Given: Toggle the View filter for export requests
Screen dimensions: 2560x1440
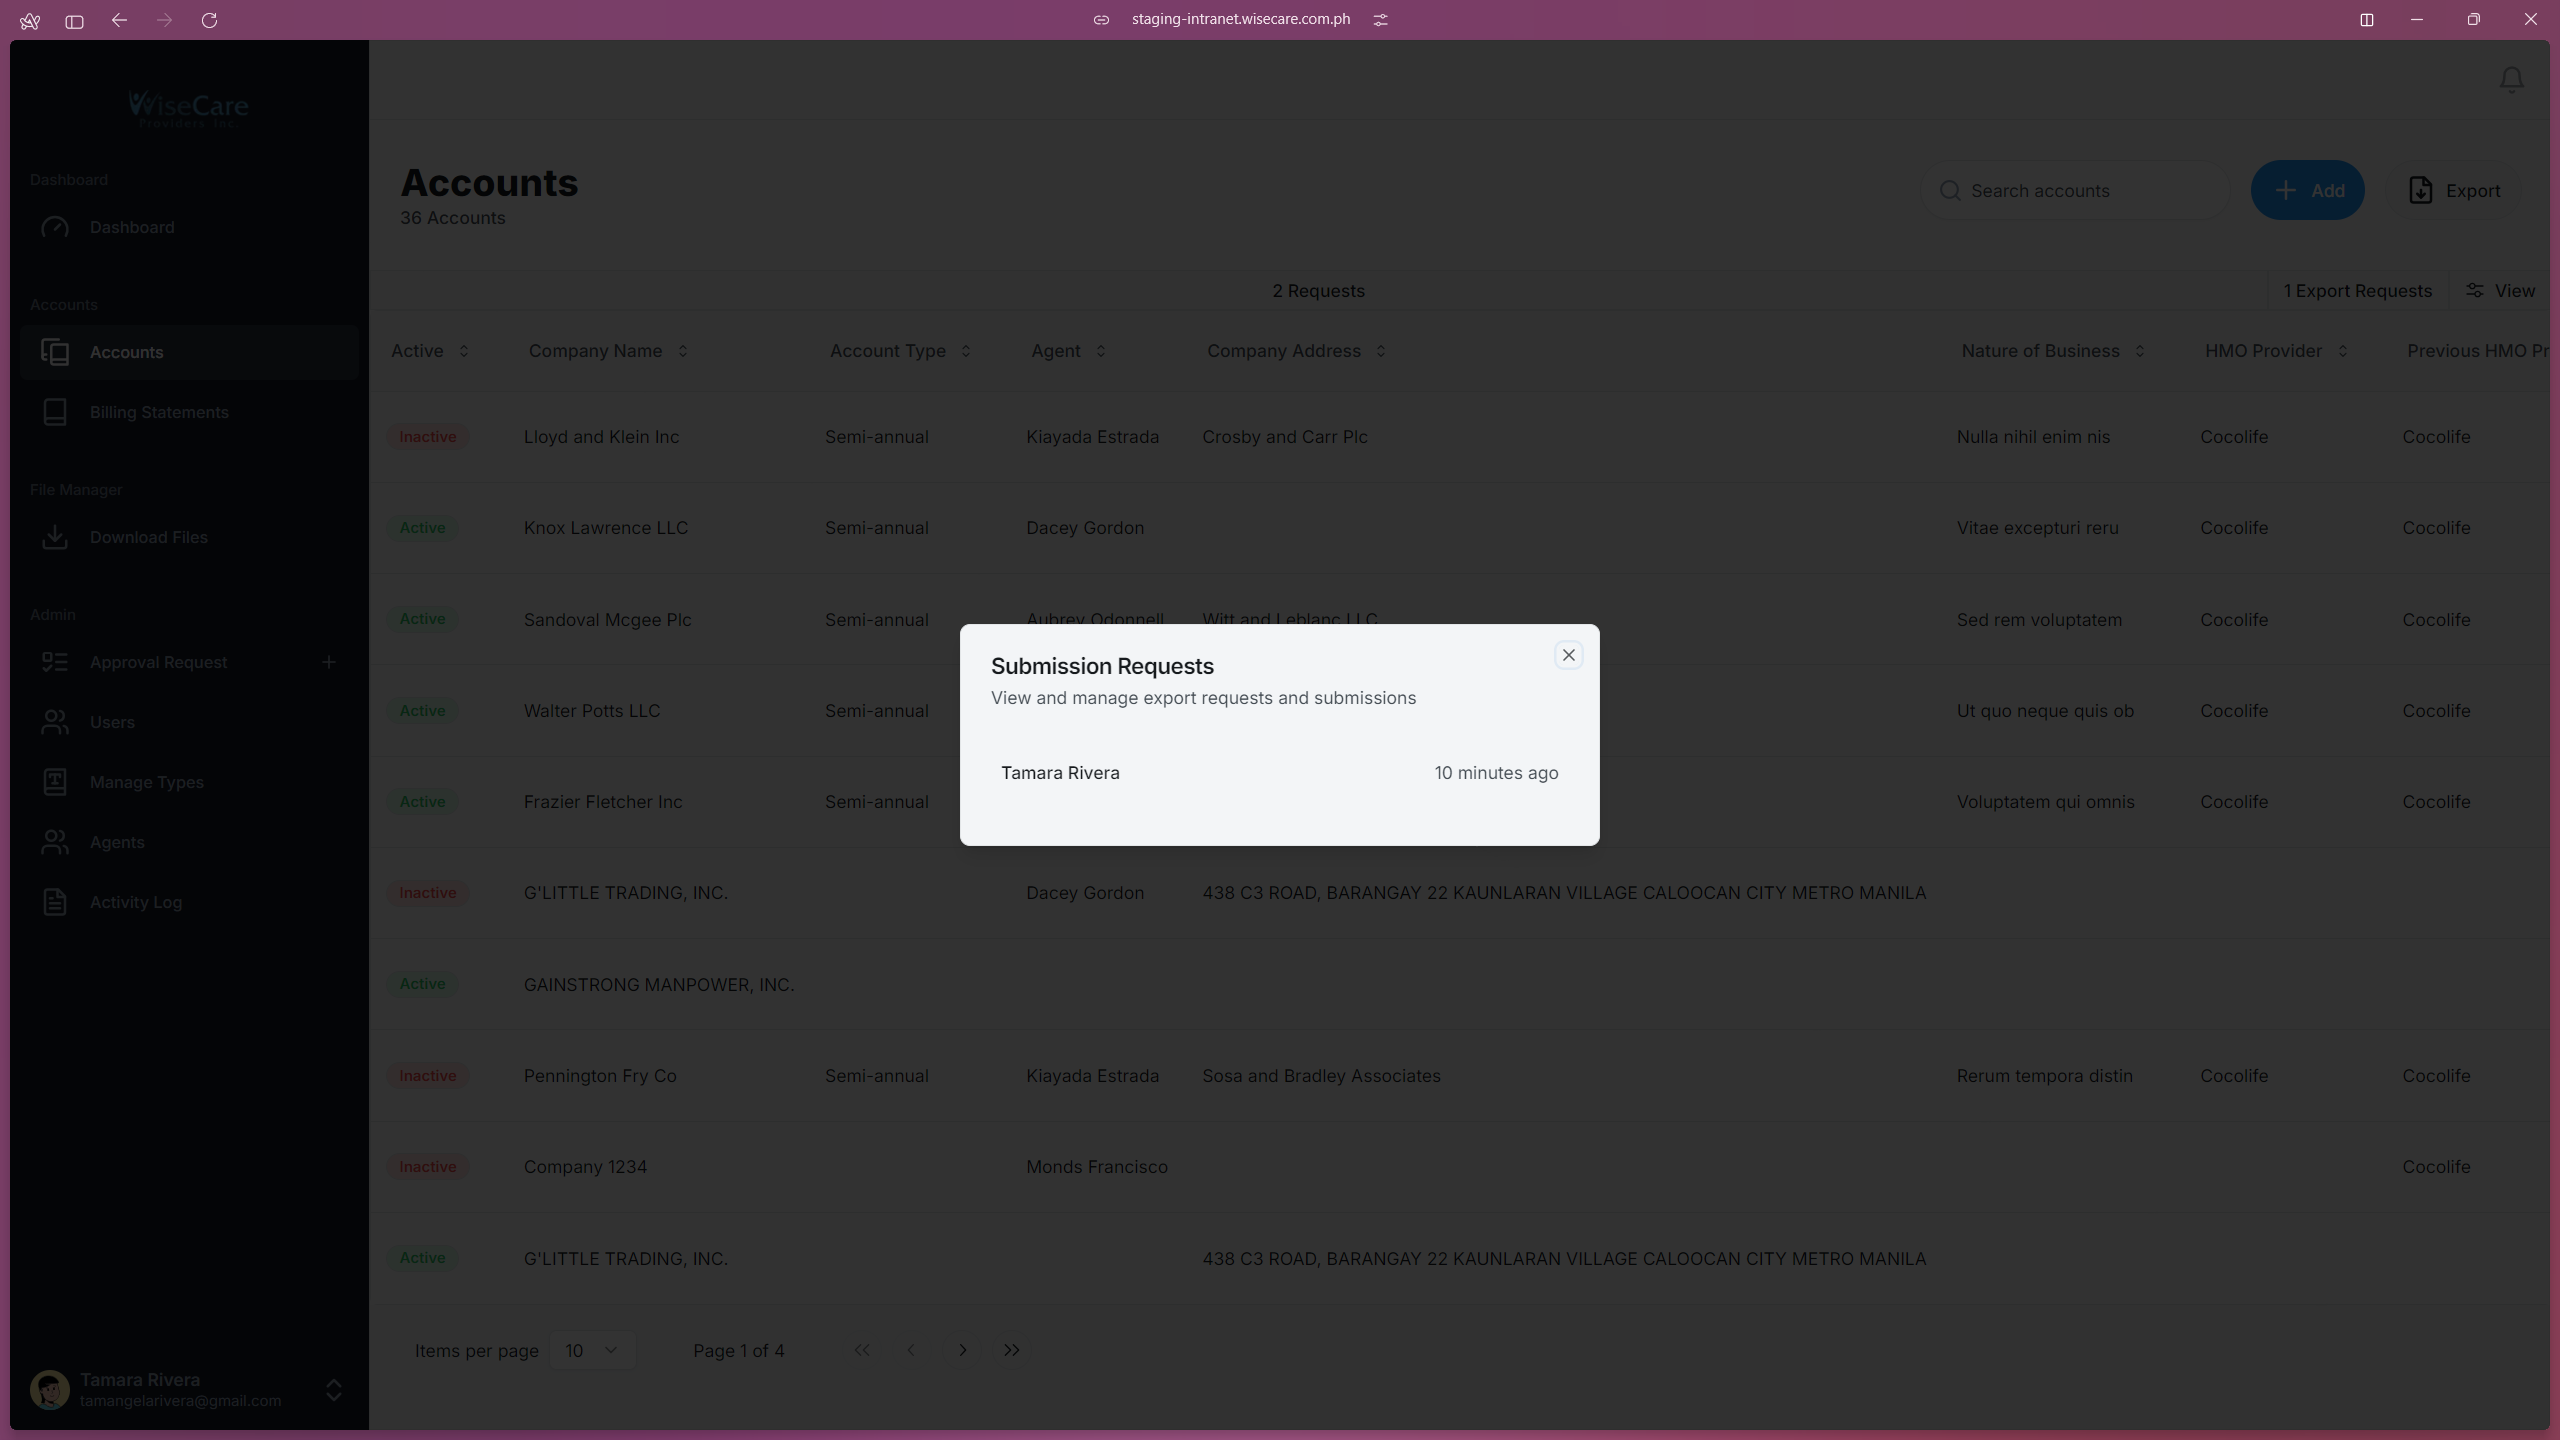Looking at the screenshot, I should [x=2501, y=291].
